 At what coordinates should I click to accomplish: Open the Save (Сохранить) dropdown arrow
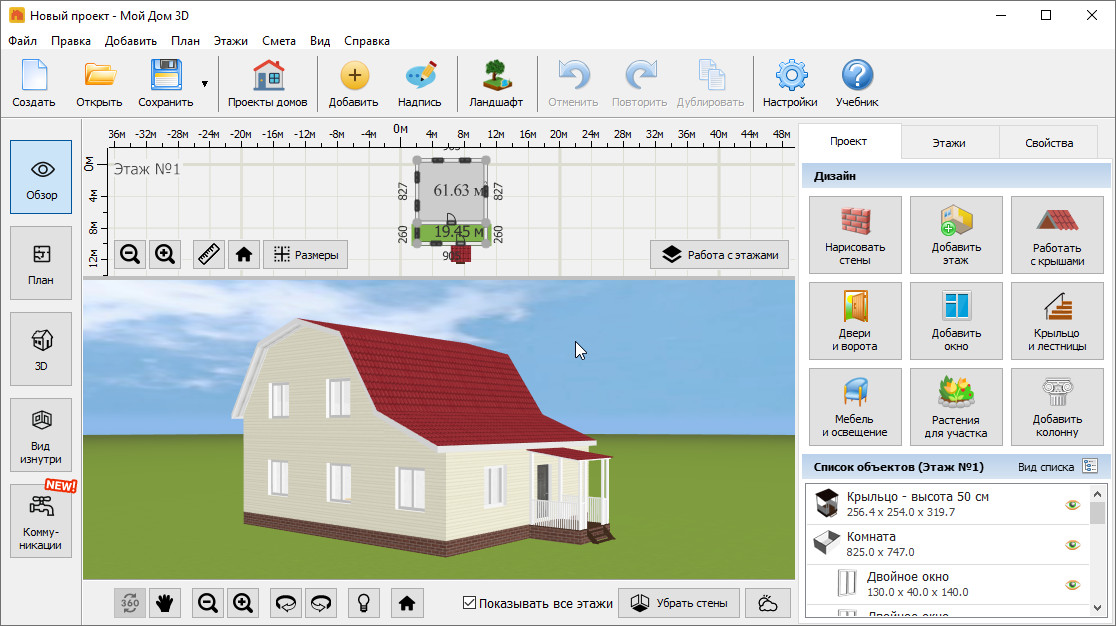tap(205, 84)
